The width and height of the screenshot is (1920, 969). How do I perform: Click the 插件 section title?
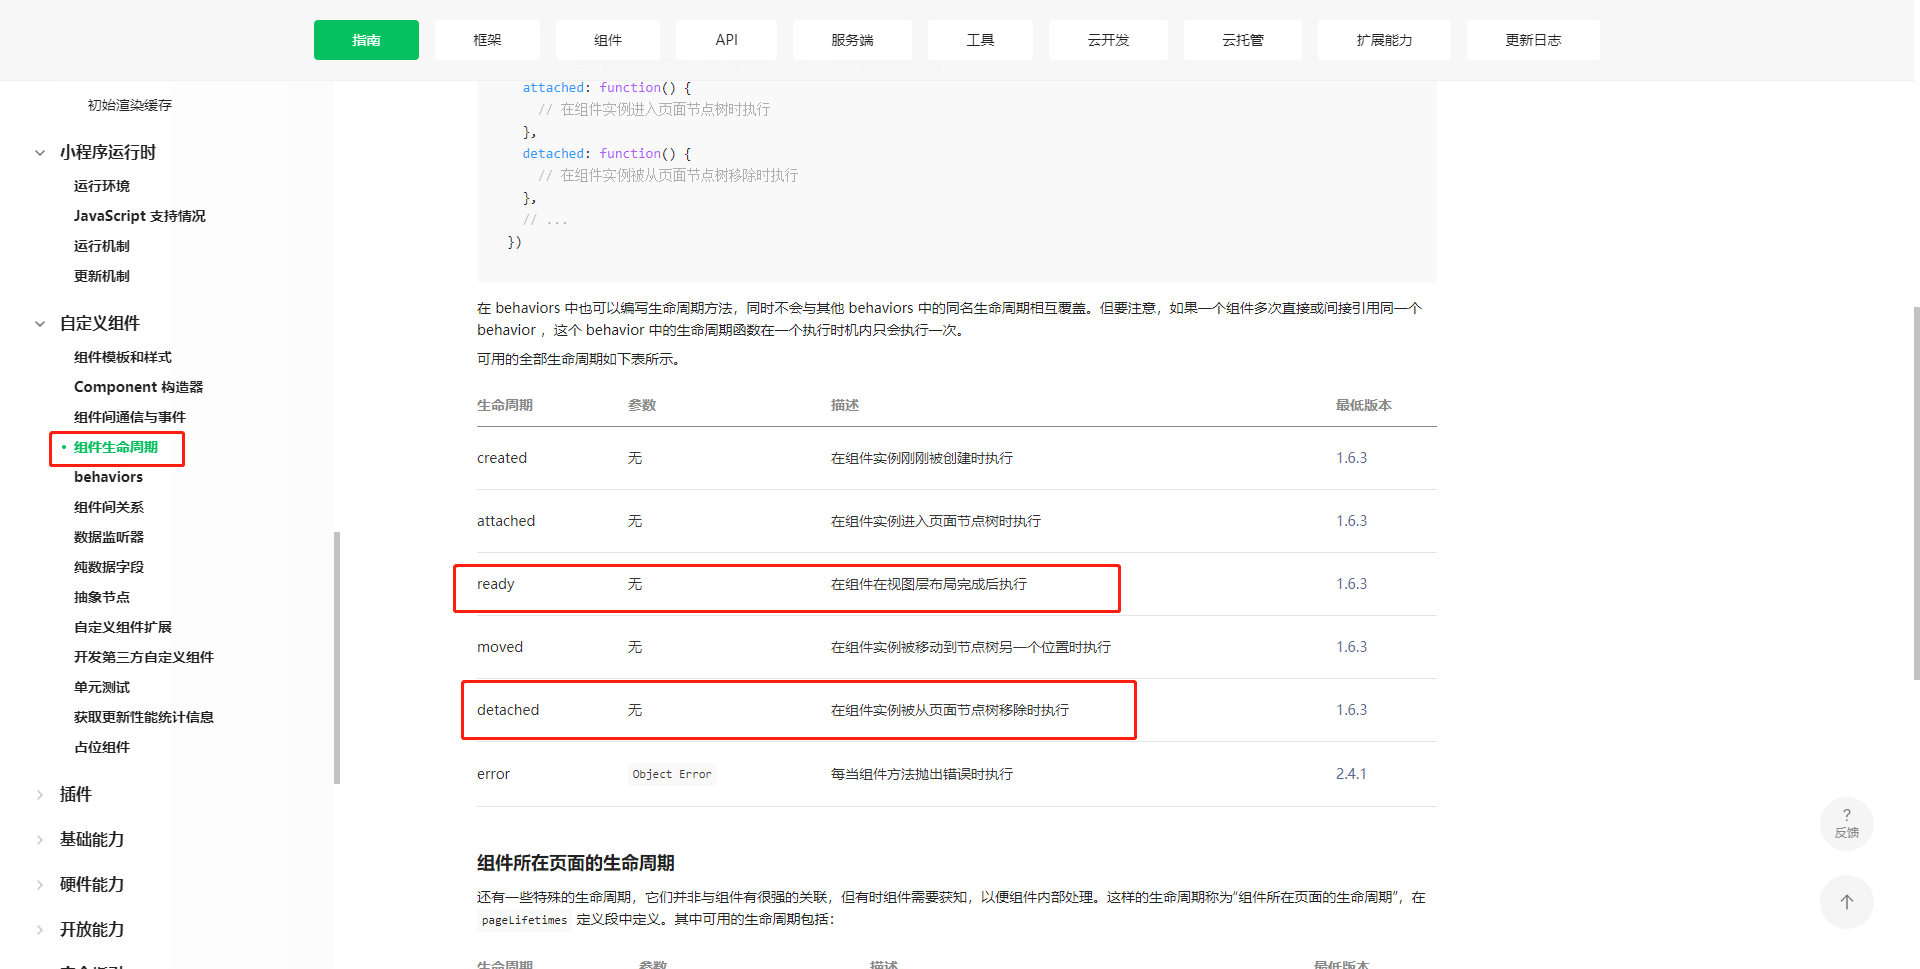[75, 794]
